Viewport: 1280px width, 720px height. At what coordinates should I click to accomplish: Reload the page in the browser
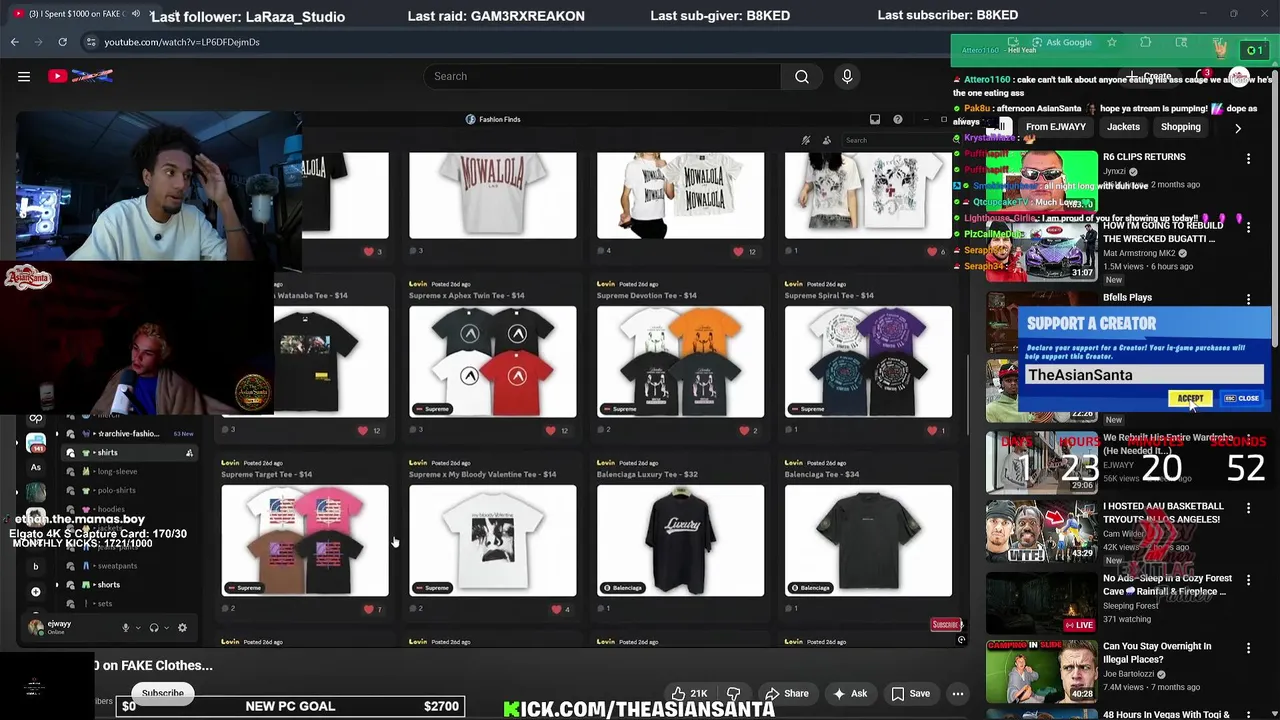pos(62,42)
